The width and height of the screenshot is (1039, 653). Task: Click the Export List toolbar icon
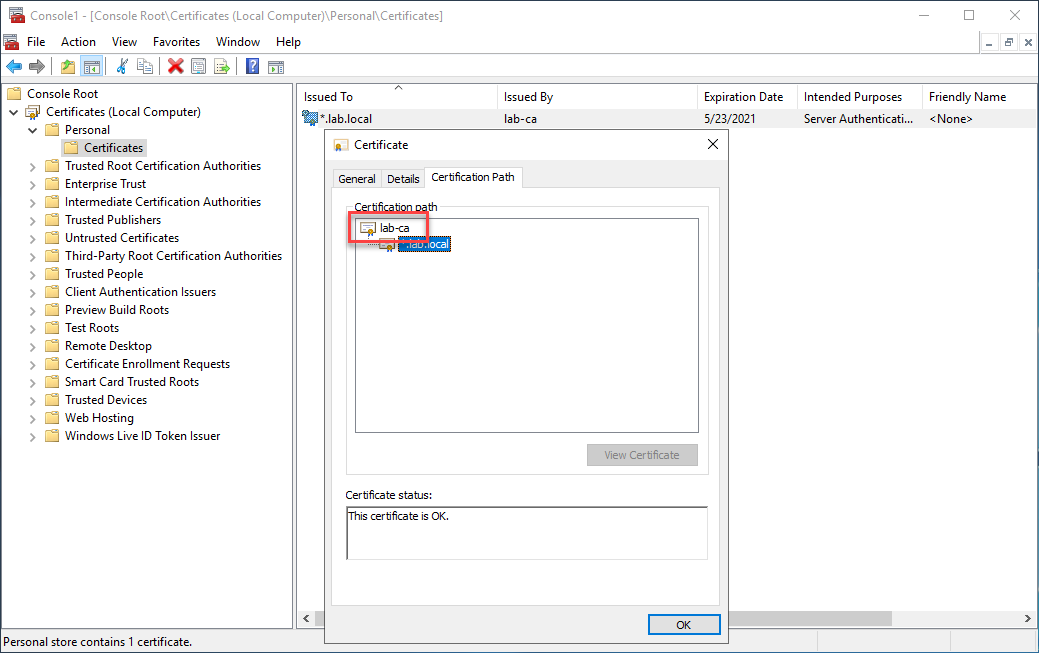[x=222, y=67]
